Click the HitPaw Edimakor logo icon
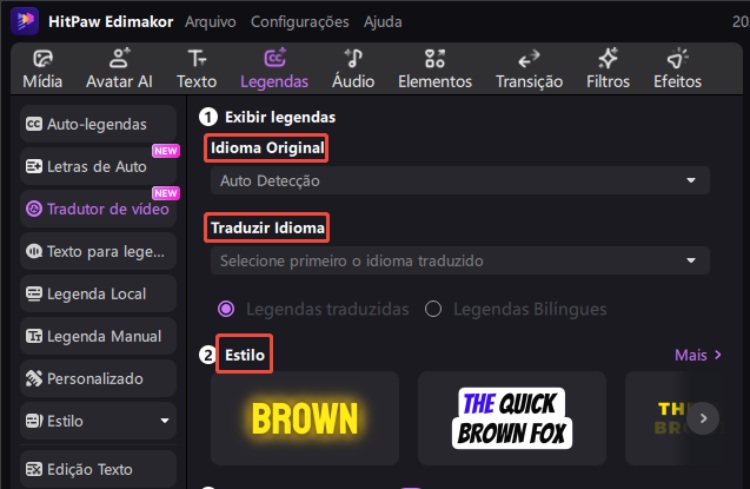Image resolution: width=750 pixels, height=489 pixels. point(25,21)
